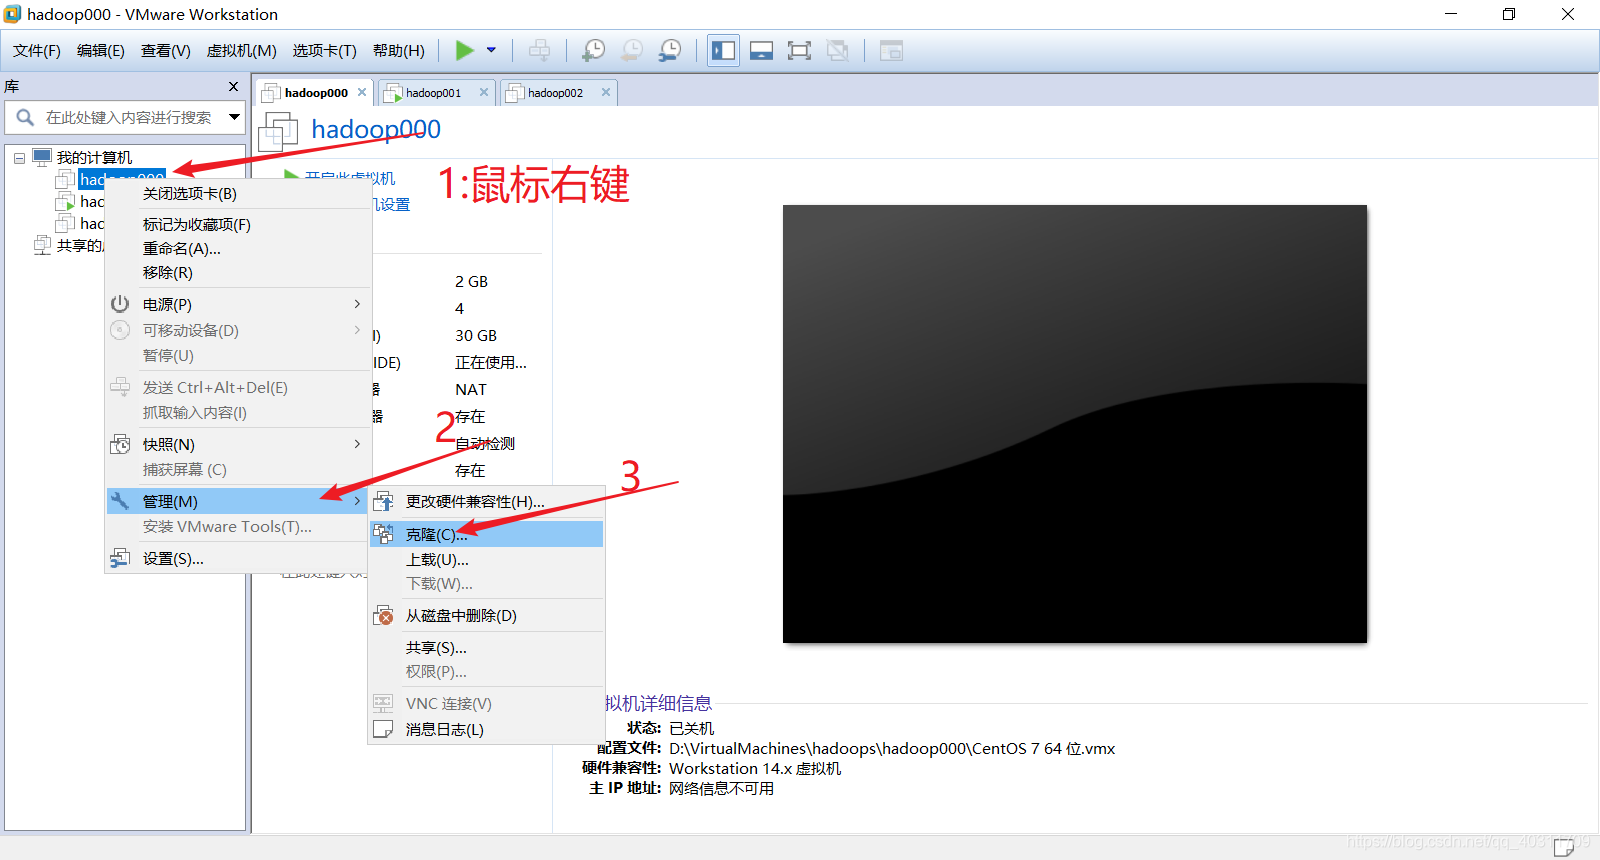The width and height of the screenshot is (1600, 860).
Task: Choose 标记为收藏项(F) in context menu
Action: click(197, 225)
